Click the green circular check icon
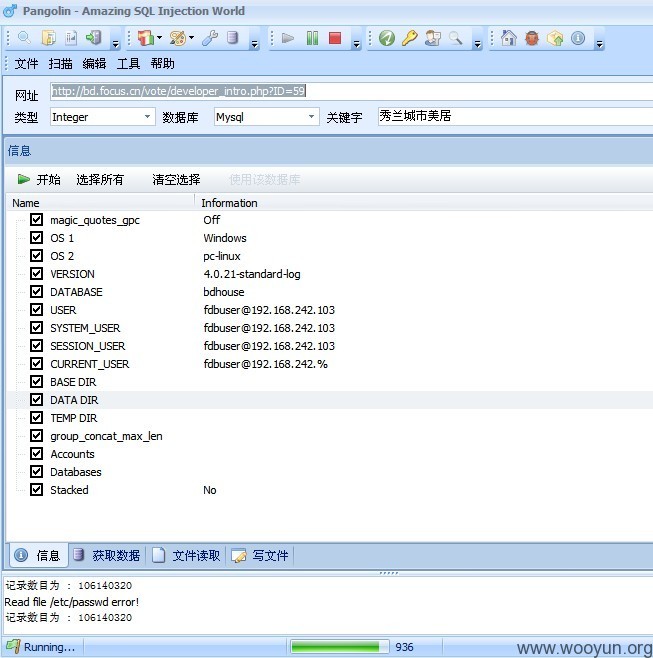The width and height of the screenshot is (653, 658). 387,38
